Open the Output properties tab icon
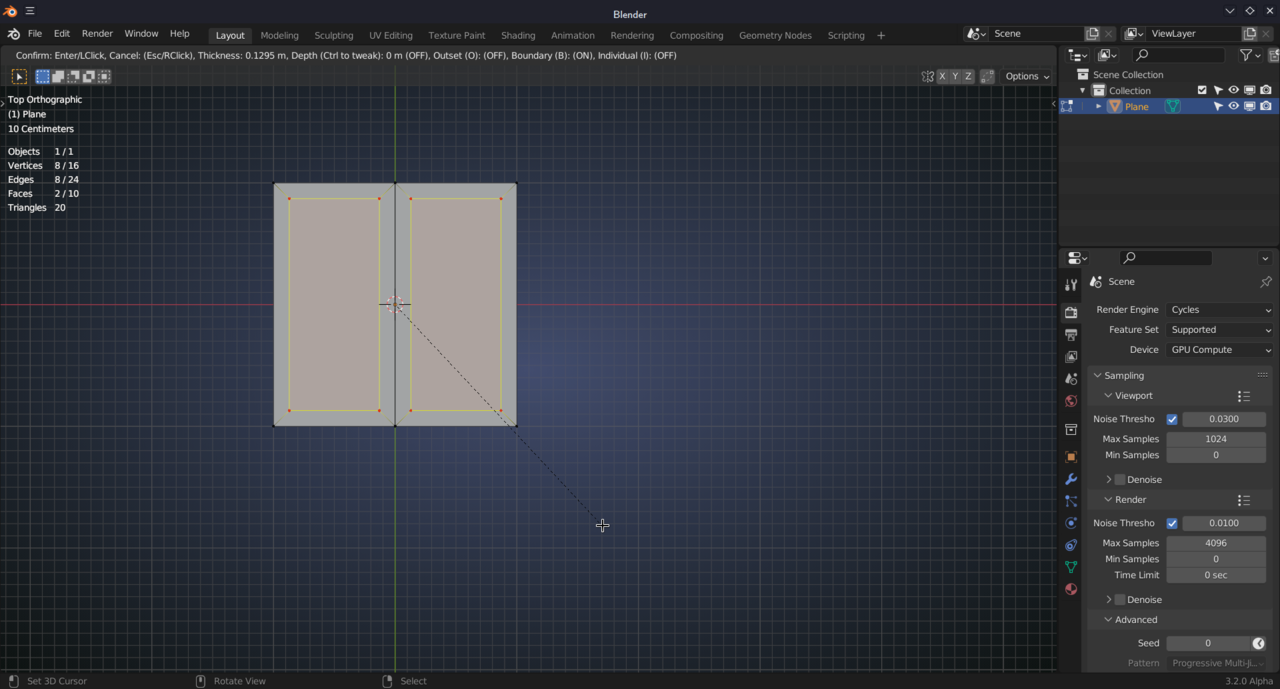 [x=1071, y=335]
